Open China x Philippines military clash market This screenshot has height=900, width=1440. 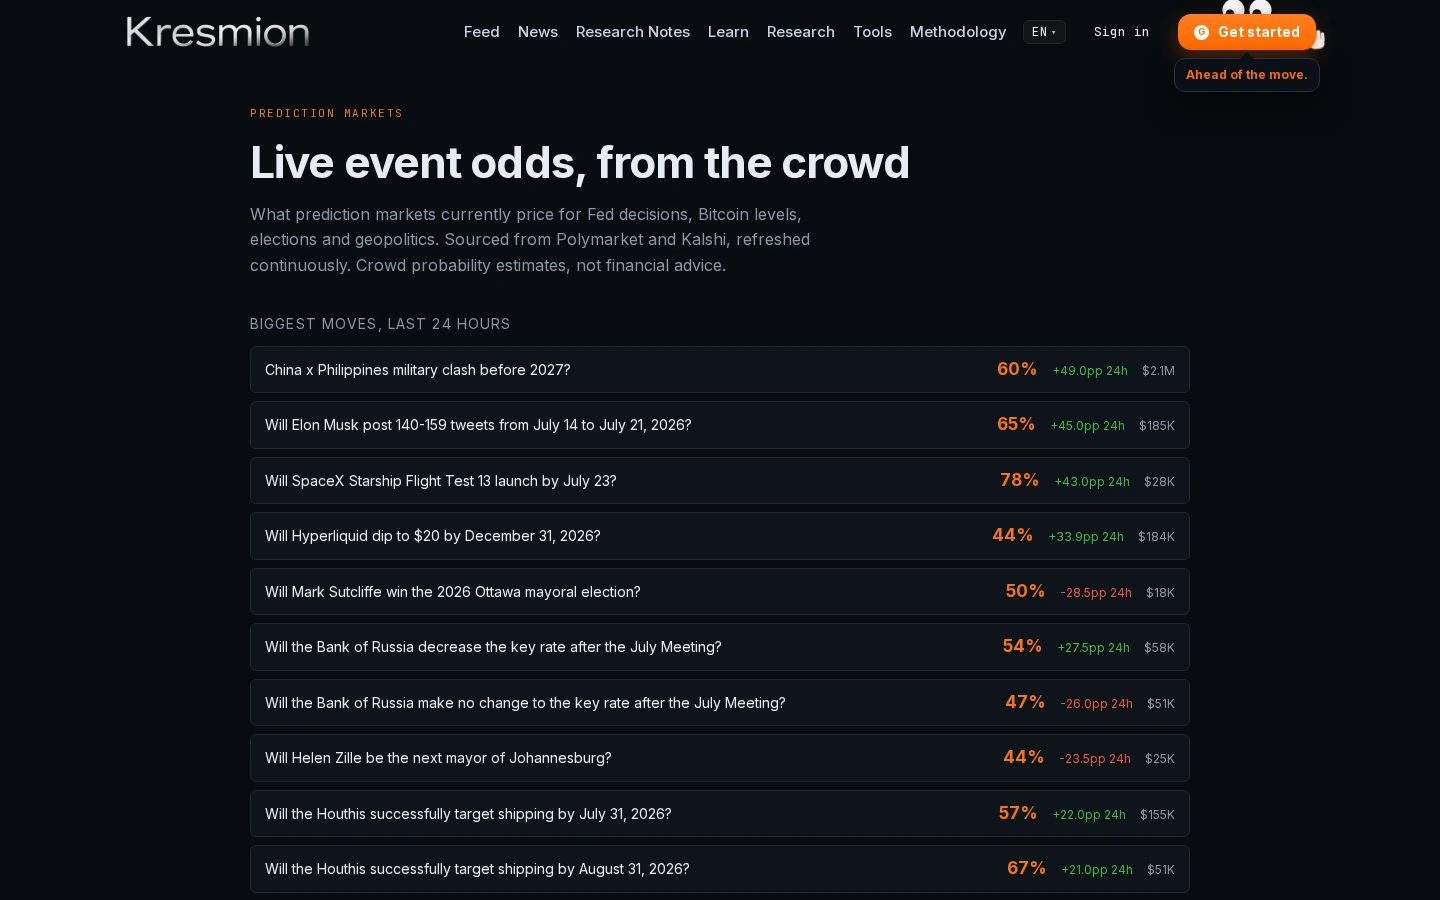point(720,370)
